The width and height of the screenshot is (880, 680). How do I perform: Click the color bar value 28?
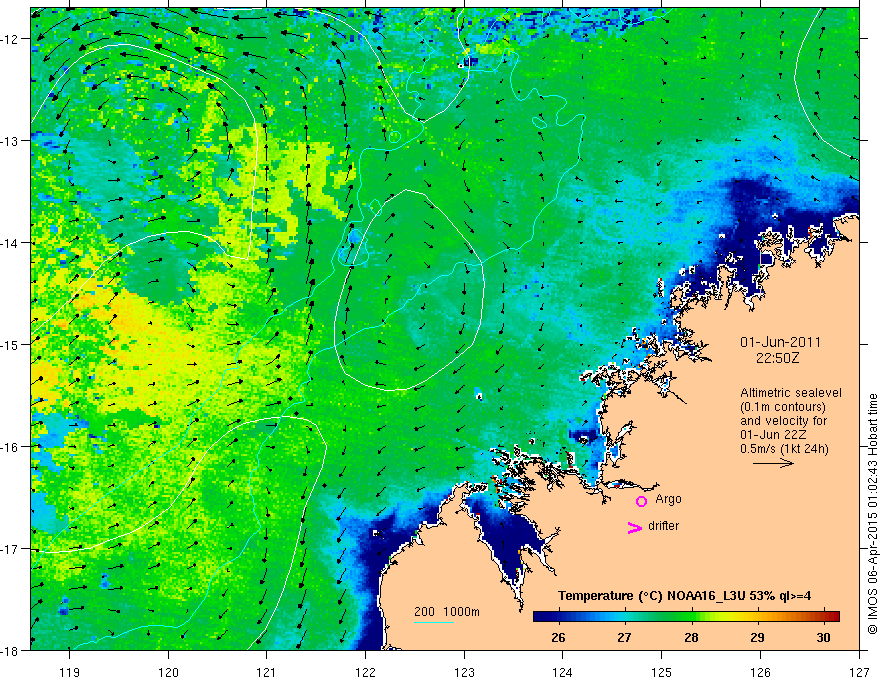coord(691,637)
